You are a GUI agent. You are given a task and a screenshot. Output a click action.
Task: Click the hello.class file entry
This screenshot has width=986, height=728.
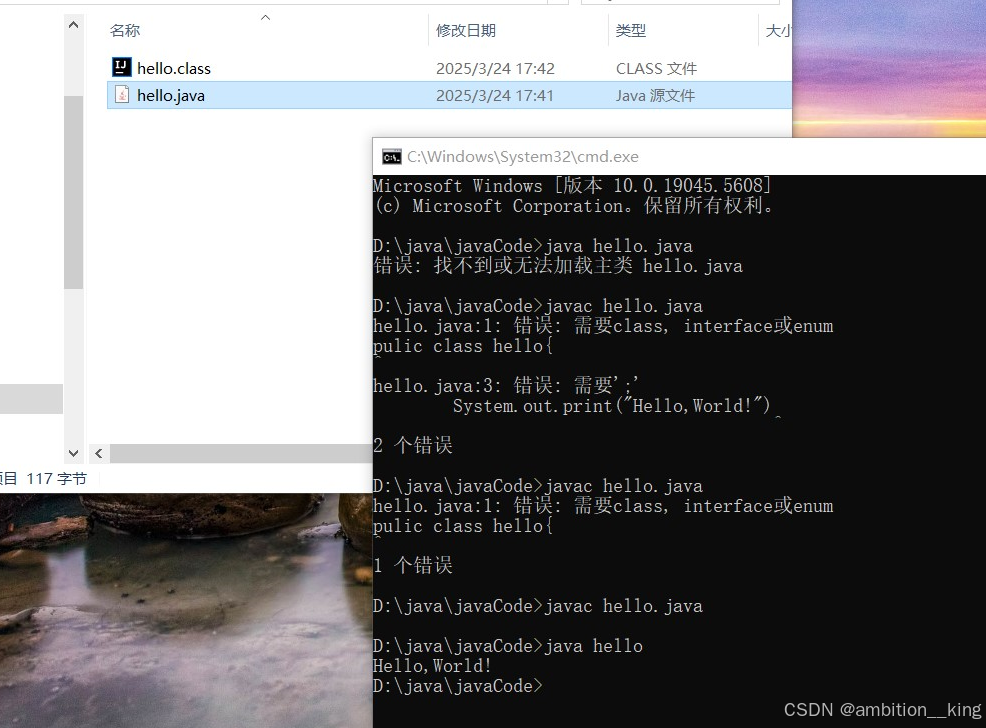[172, 67]
